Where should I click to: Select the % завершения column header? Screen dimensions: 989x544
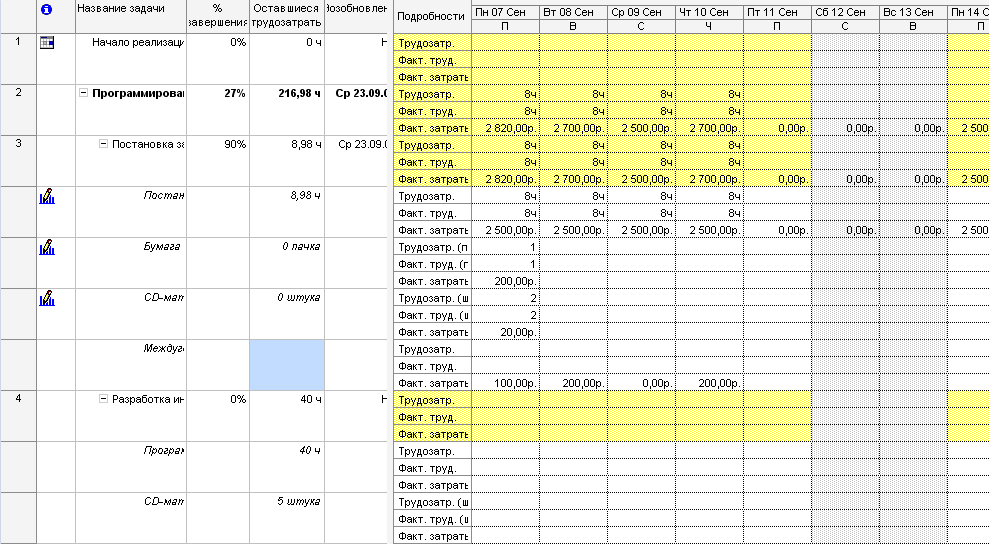(x=218, y=16)
